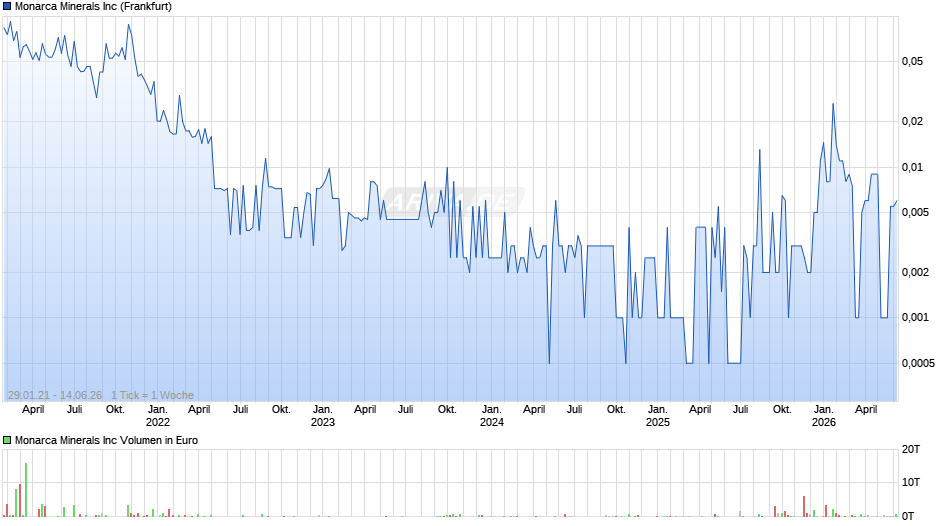The height and width of the screenshot is (526, 940).
Task: Click the 0,02 price axis label
Action: point(912,121)
